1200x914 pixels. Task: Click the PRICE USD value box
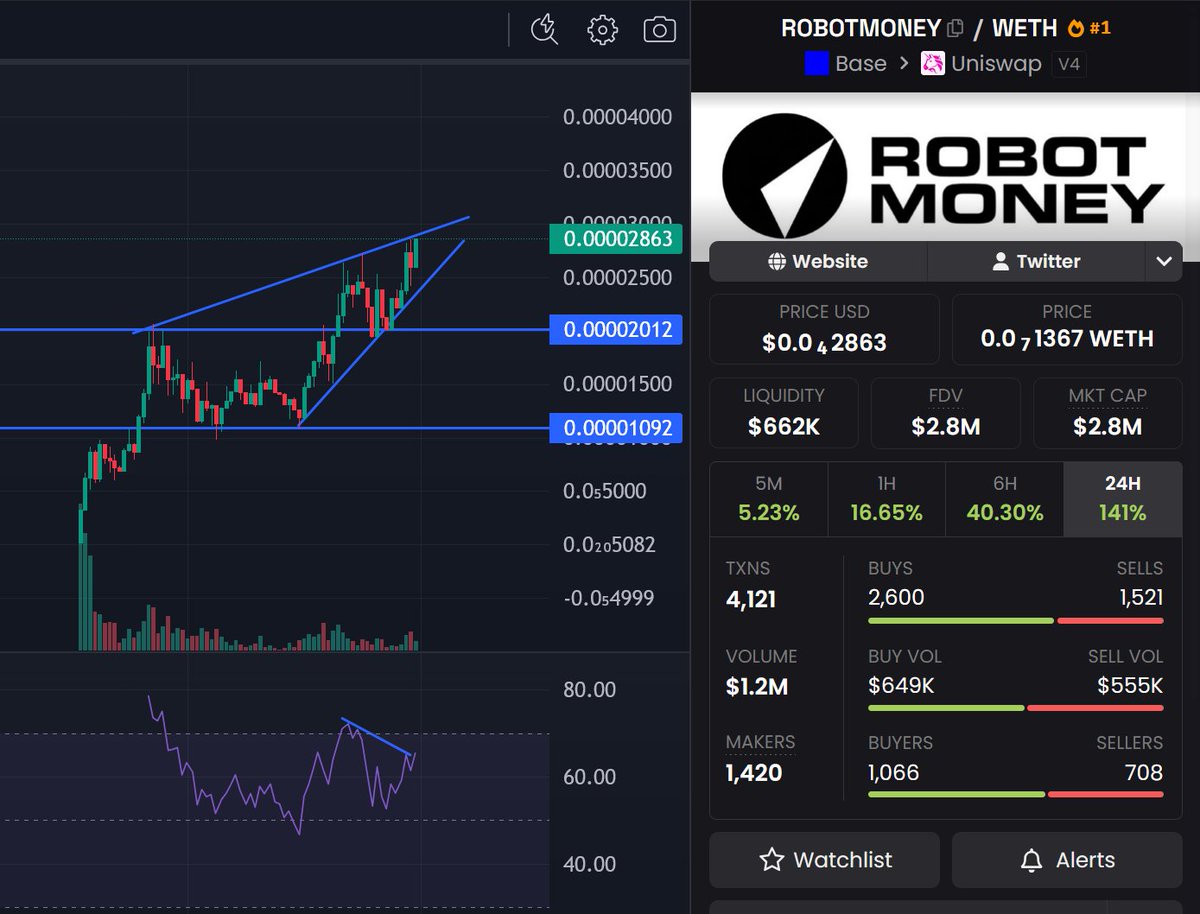[824, 329]
